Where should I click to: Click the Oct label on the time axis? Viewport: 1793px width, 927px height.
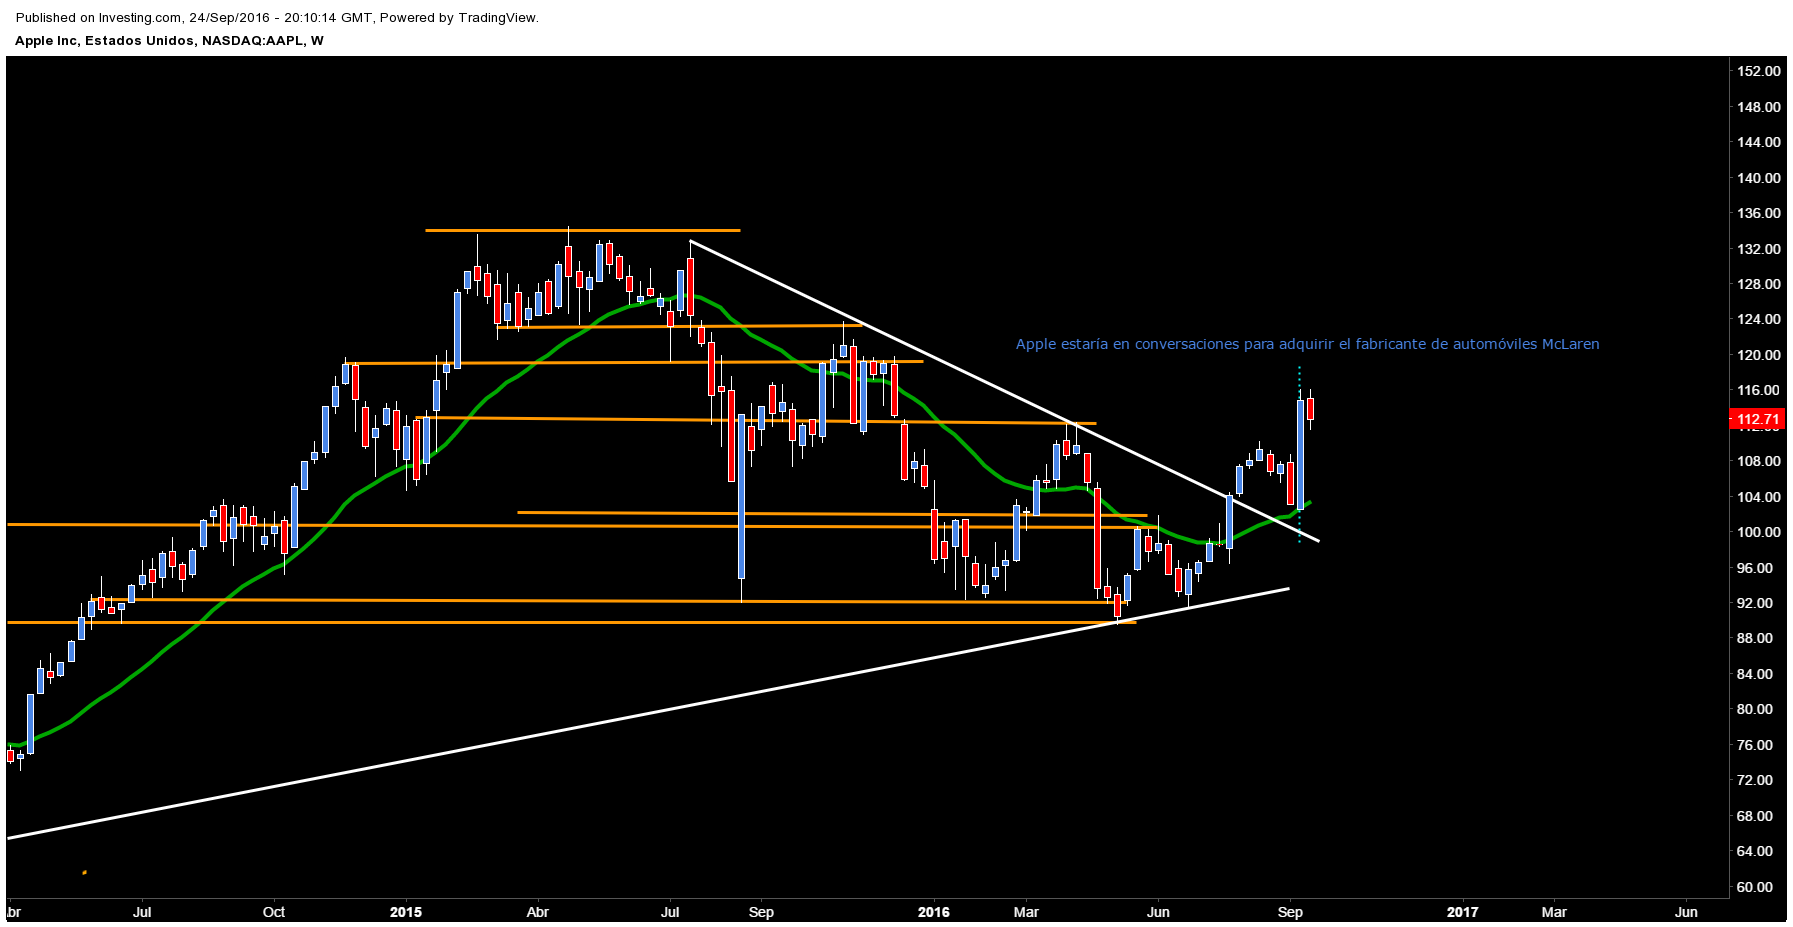click(x=274, y=912)
